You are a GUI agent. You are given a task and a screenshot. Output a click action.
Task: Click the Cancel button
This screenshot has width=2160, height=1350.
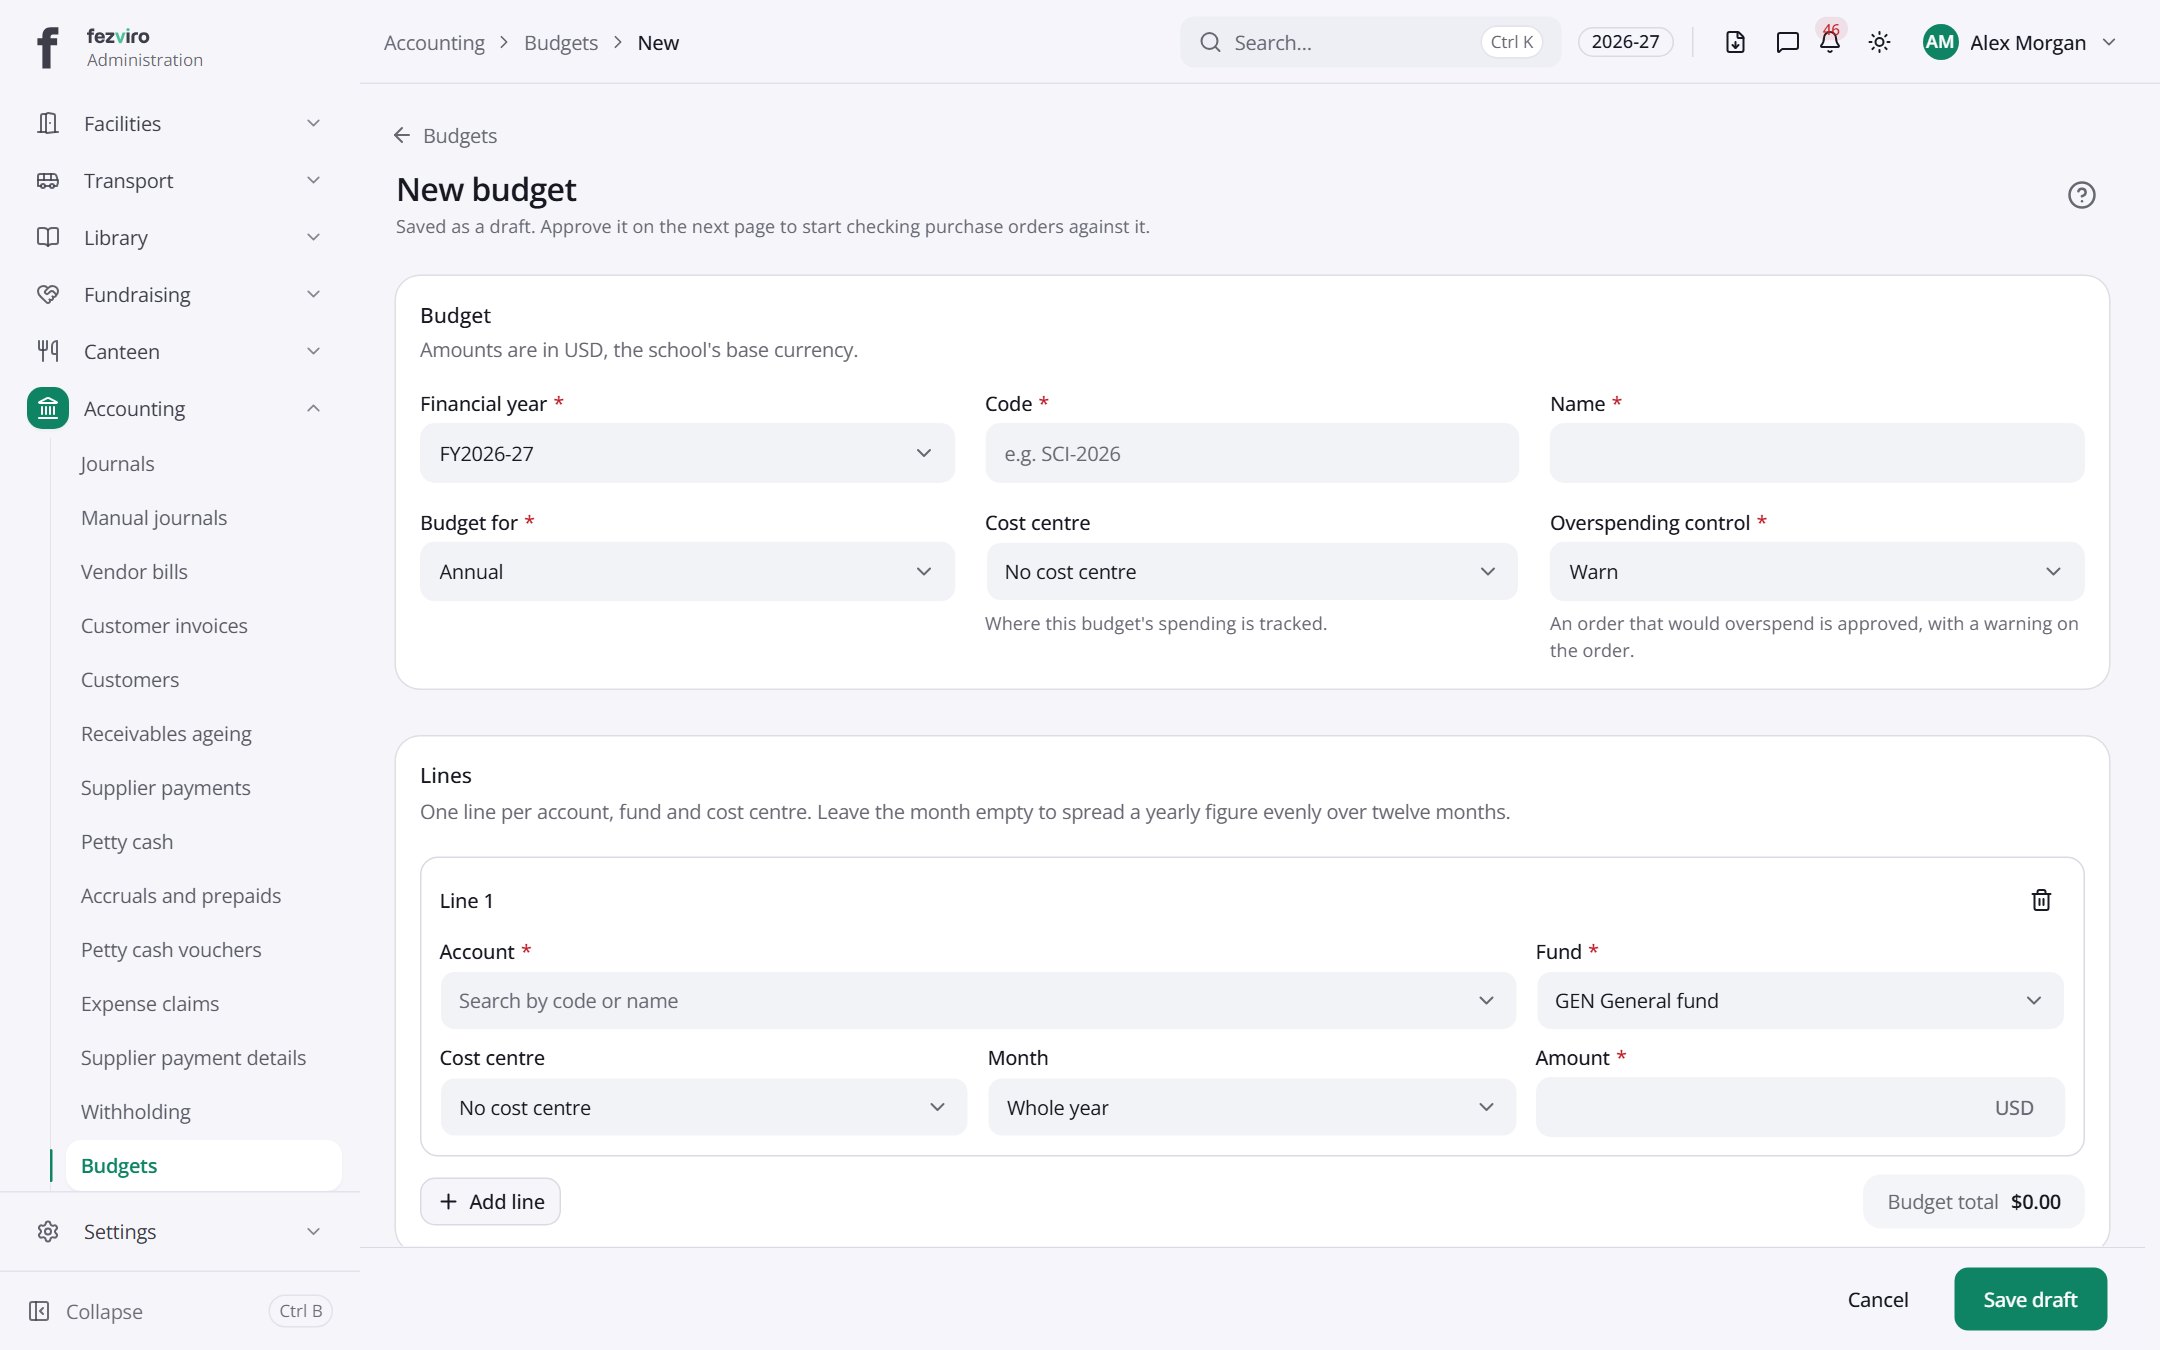click(x=1877, y=1299)
